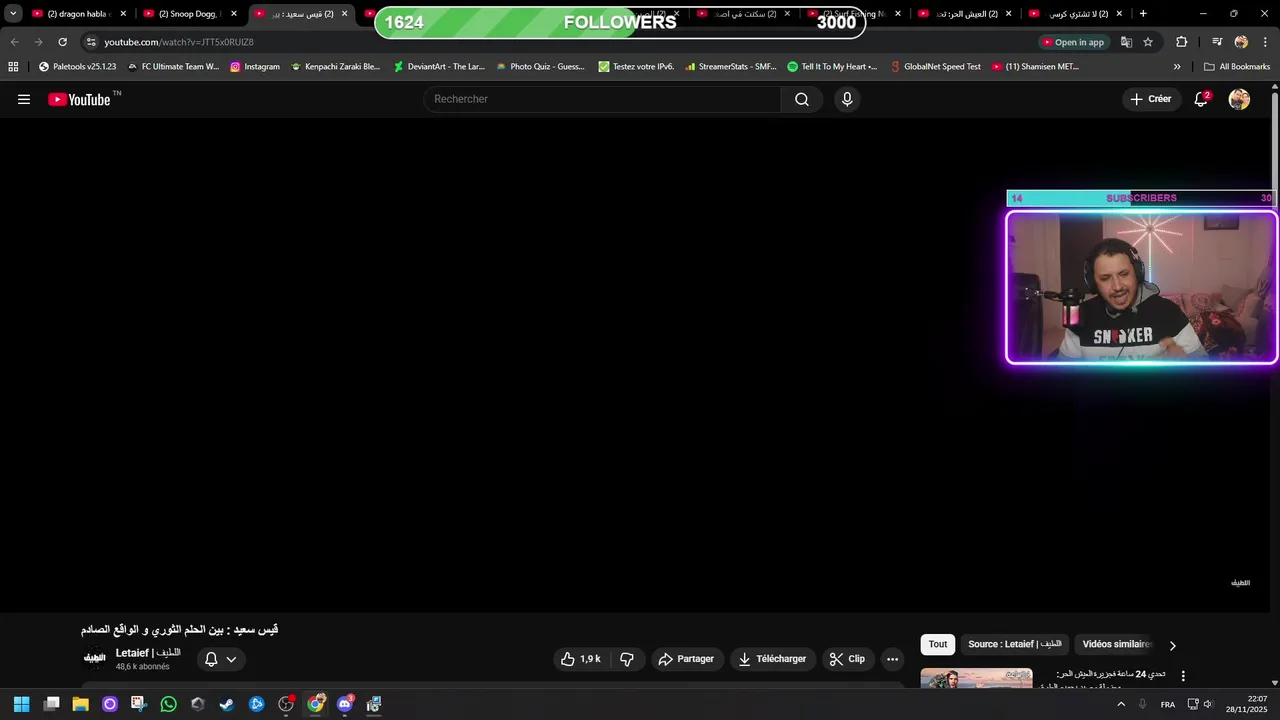Select the Tout filter chip

(x=938, y=645)
